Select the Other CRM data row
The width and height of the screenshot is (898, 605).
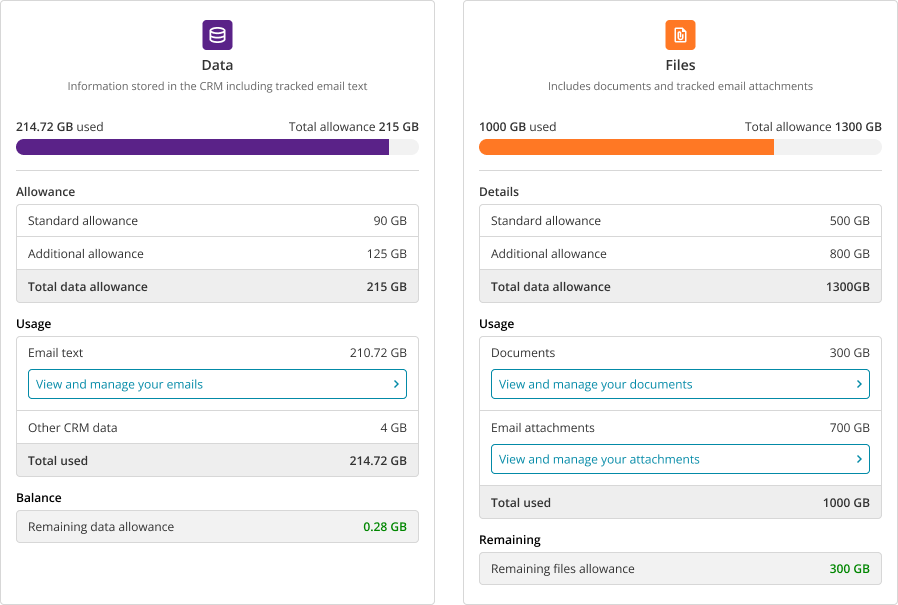click(x=217, y=428)
